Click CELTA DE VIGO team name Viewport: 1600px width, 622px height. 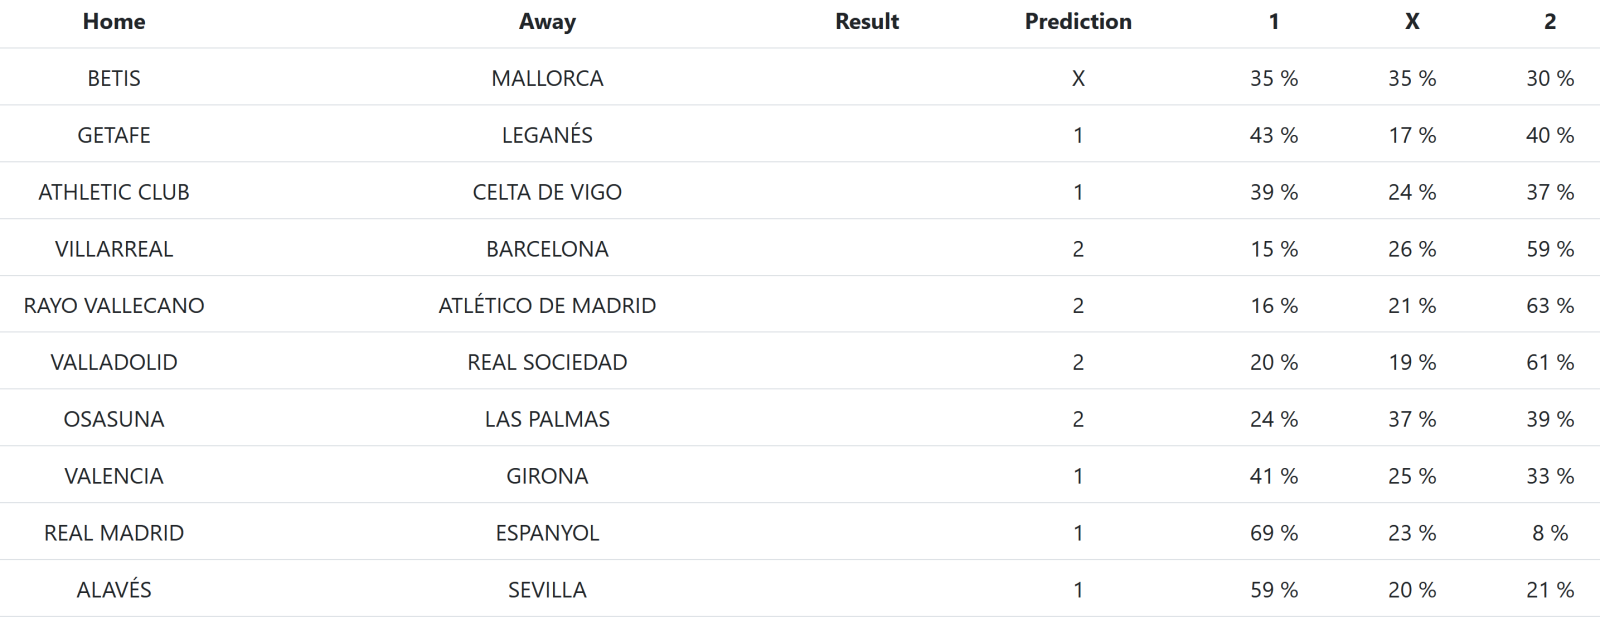(547, 192)
